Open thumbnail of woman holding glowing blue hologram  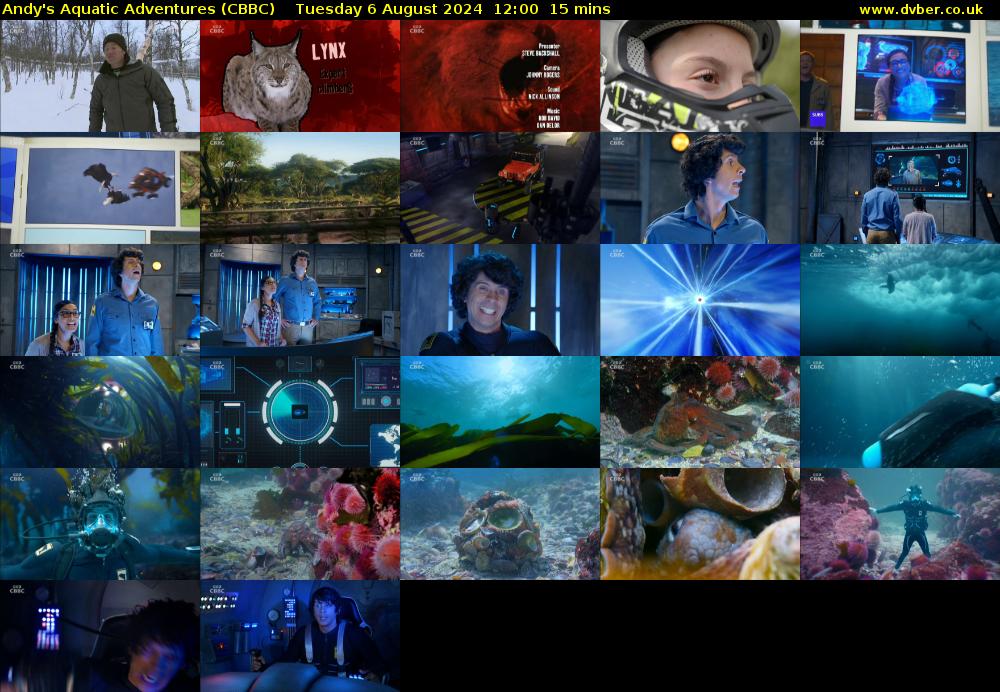[x=900, y=76]
